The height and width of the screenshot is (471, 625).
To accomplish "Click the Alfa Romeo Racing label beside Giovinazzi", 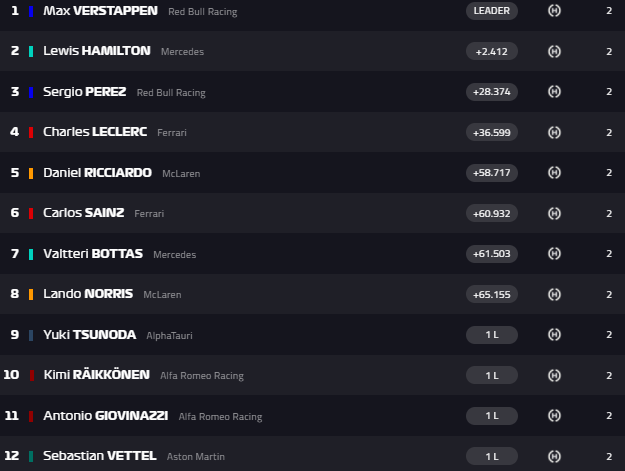I will (220, 416).
